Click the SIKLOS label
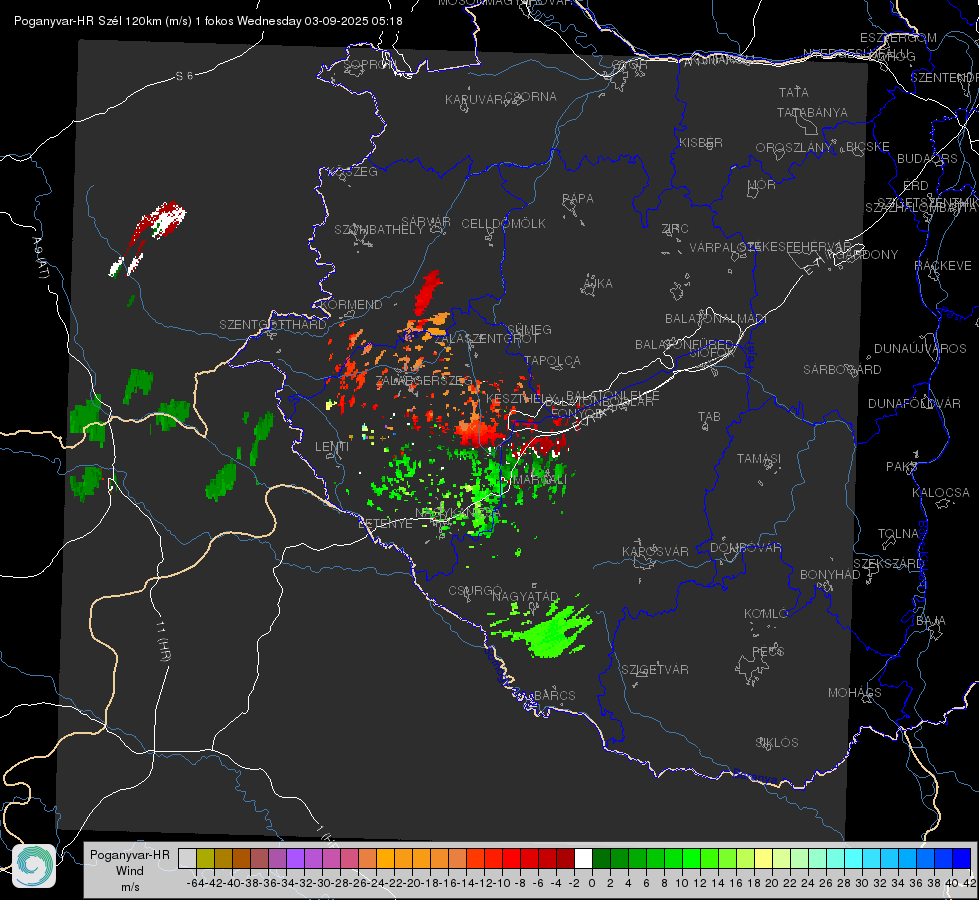The image size is (979, 900). [x=777, y=743]
